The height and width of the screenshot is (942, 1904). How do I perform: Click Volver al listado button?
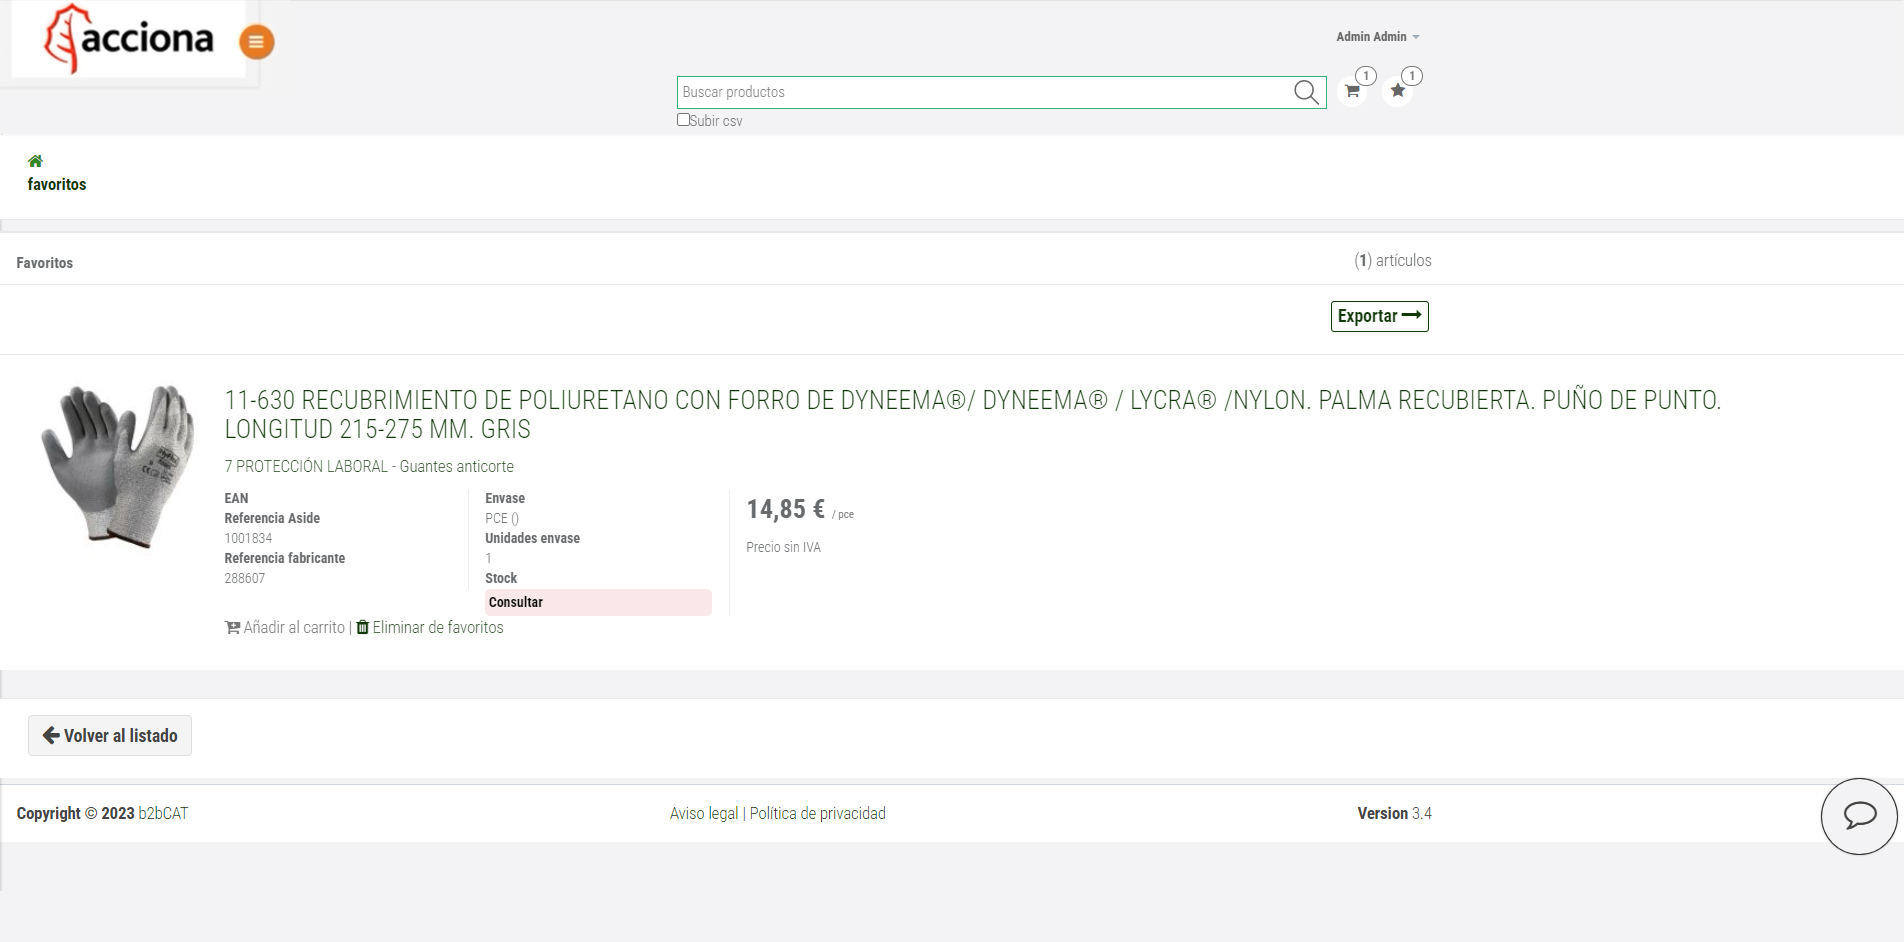pos(110,736)
